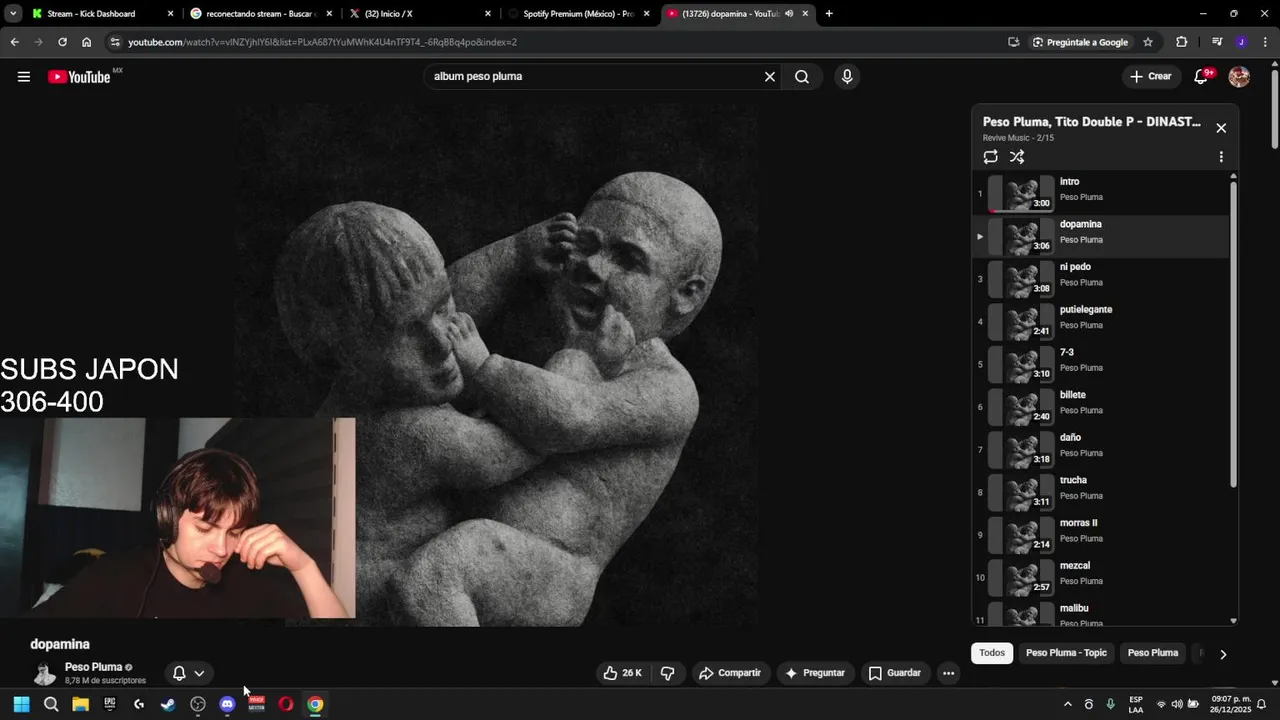1280x720 pixels.
Task: Open a new browser tab
Action: (x=829, y=14)
